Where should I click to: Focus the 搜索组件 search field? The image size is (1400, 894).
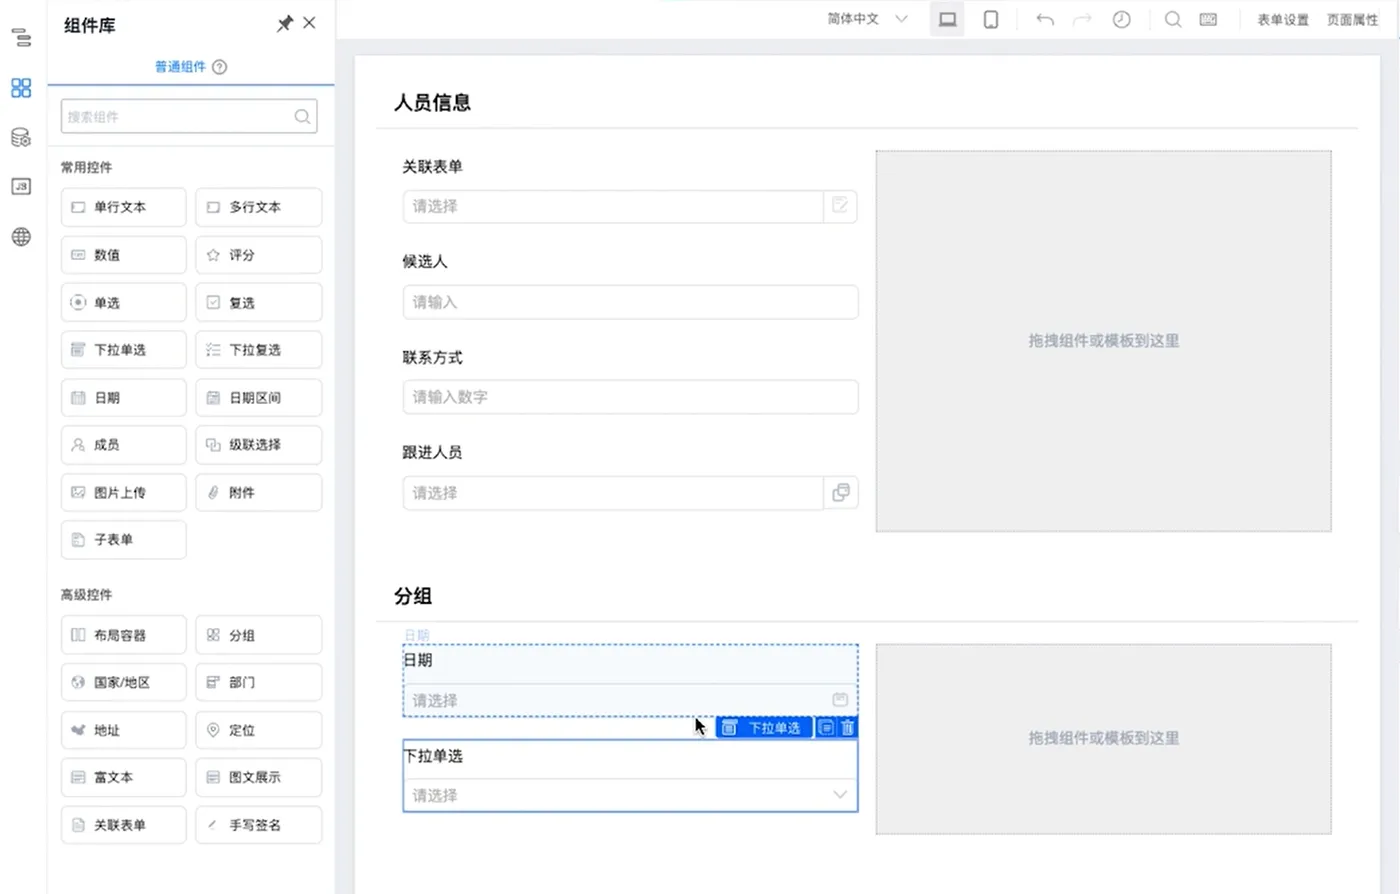coord(189,116)
